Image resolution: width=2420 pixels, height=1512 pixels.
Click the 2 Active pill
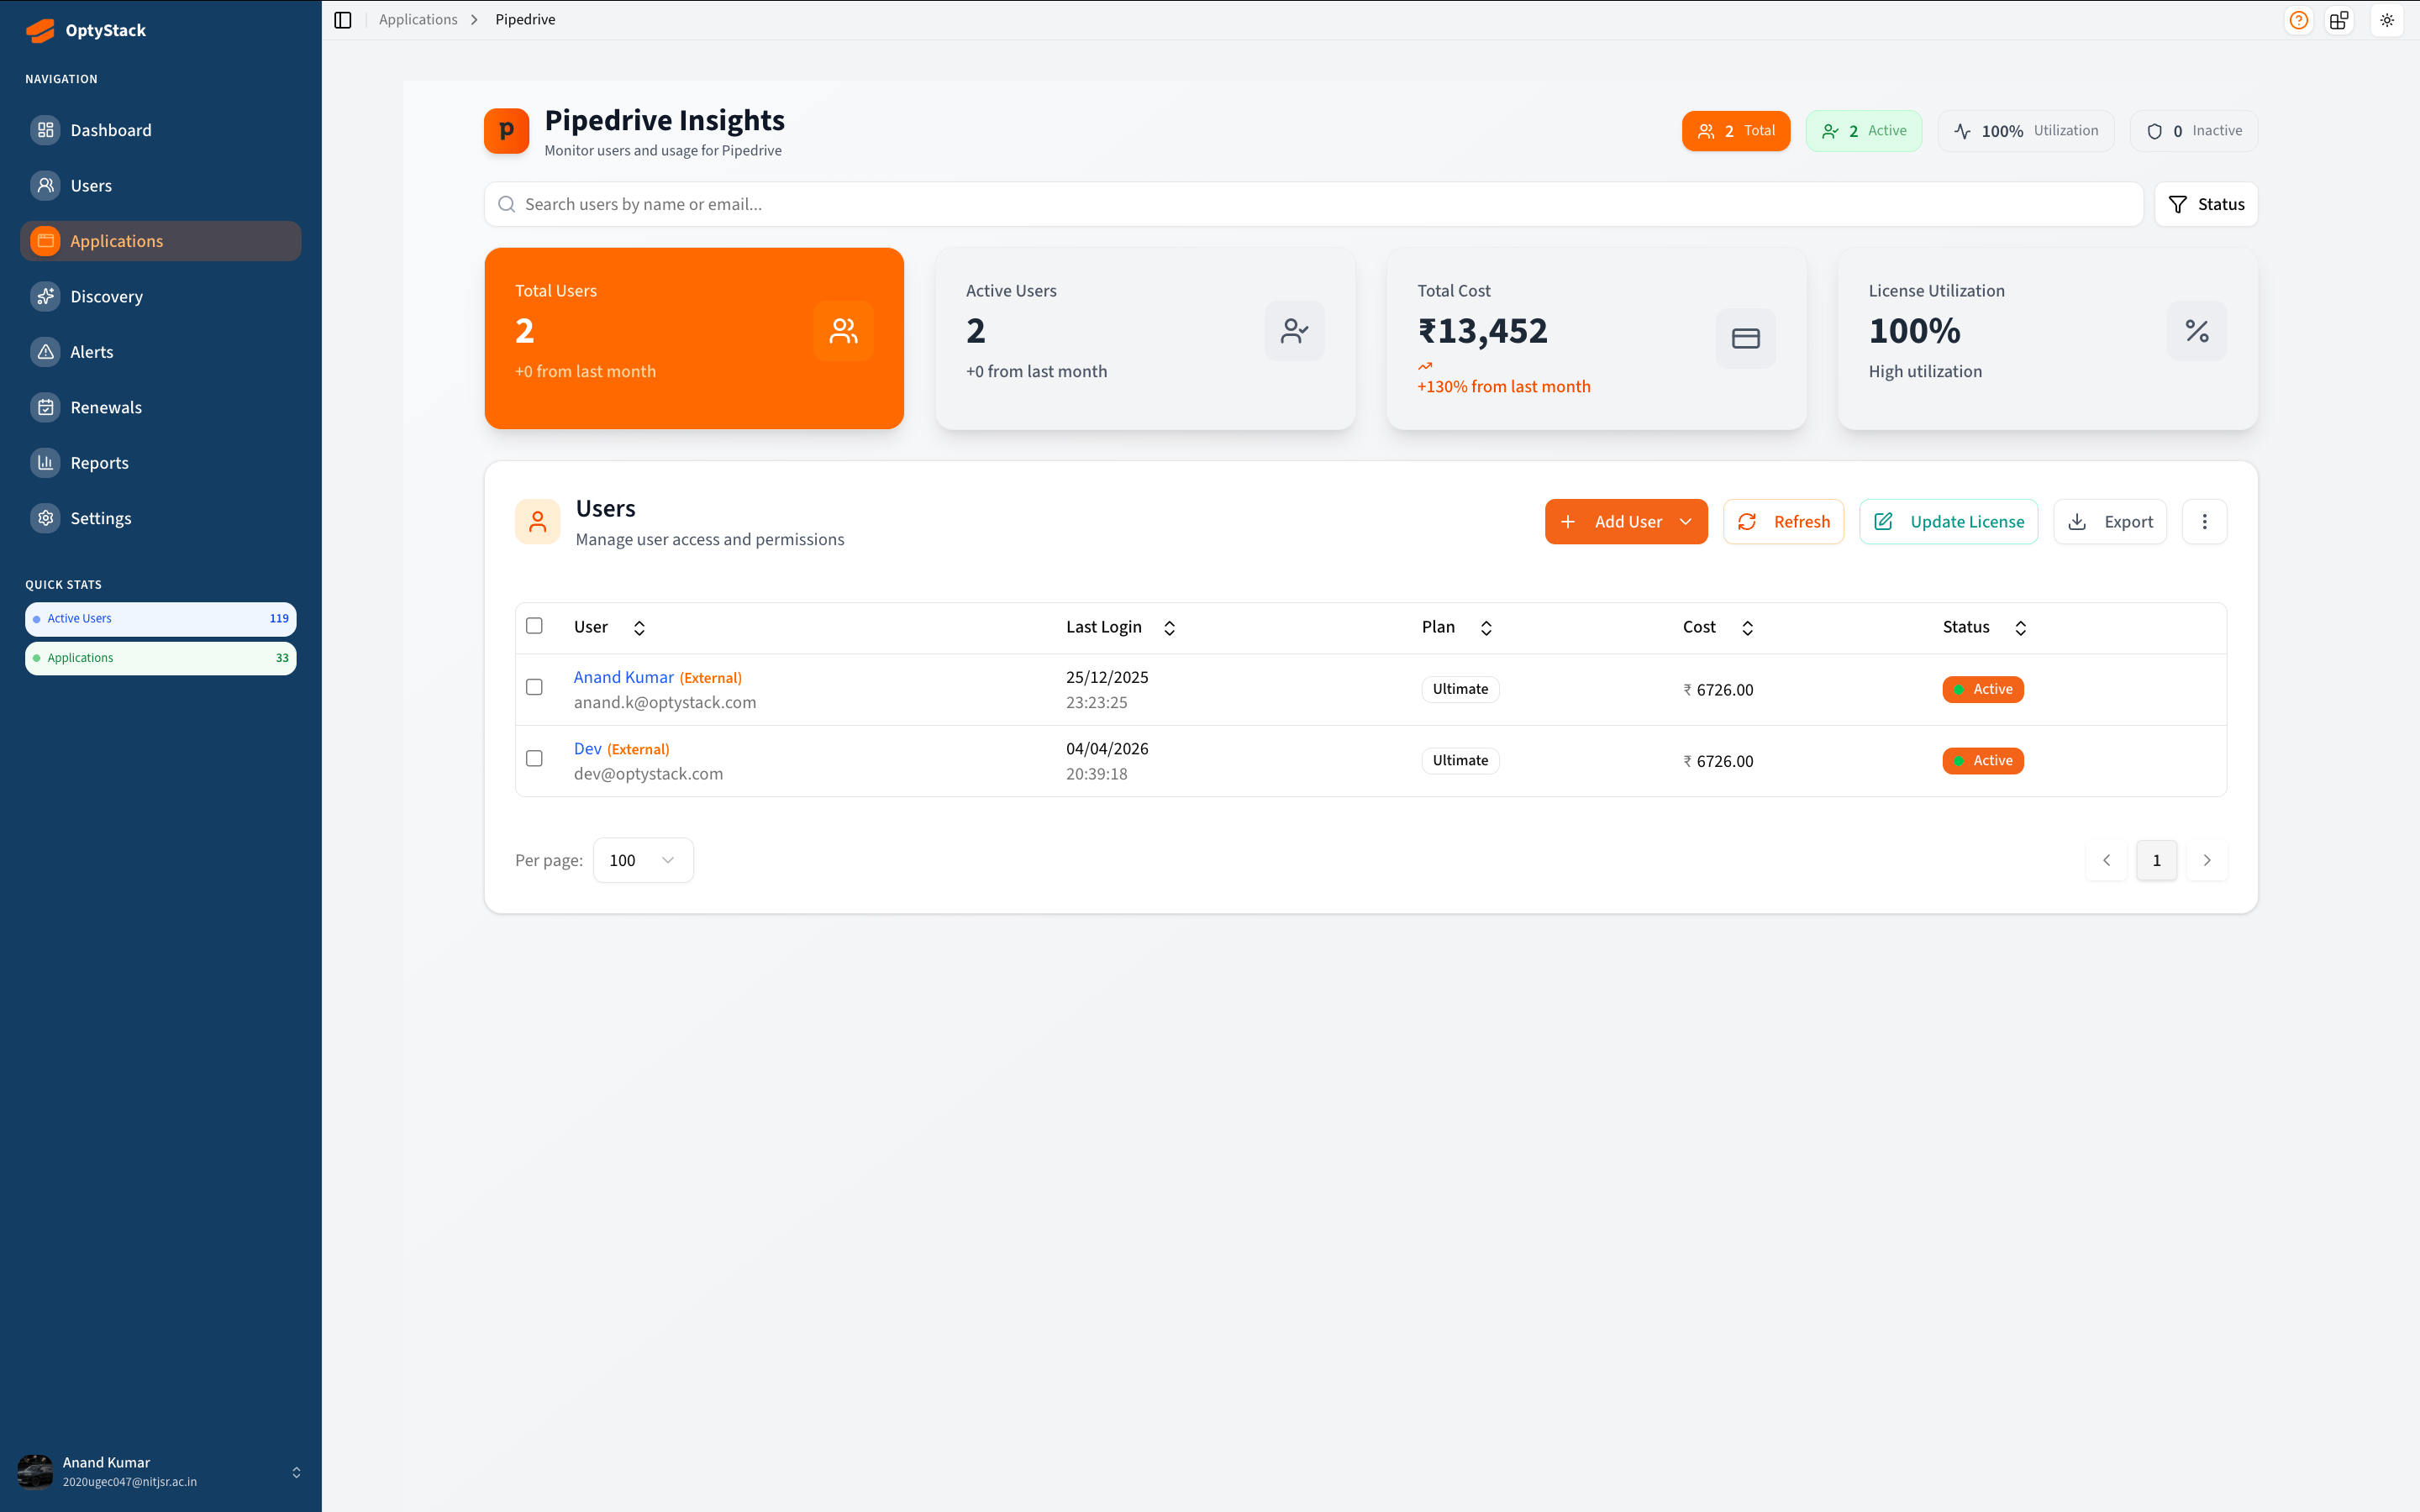pyautogui.click(x=1864, y=131)
